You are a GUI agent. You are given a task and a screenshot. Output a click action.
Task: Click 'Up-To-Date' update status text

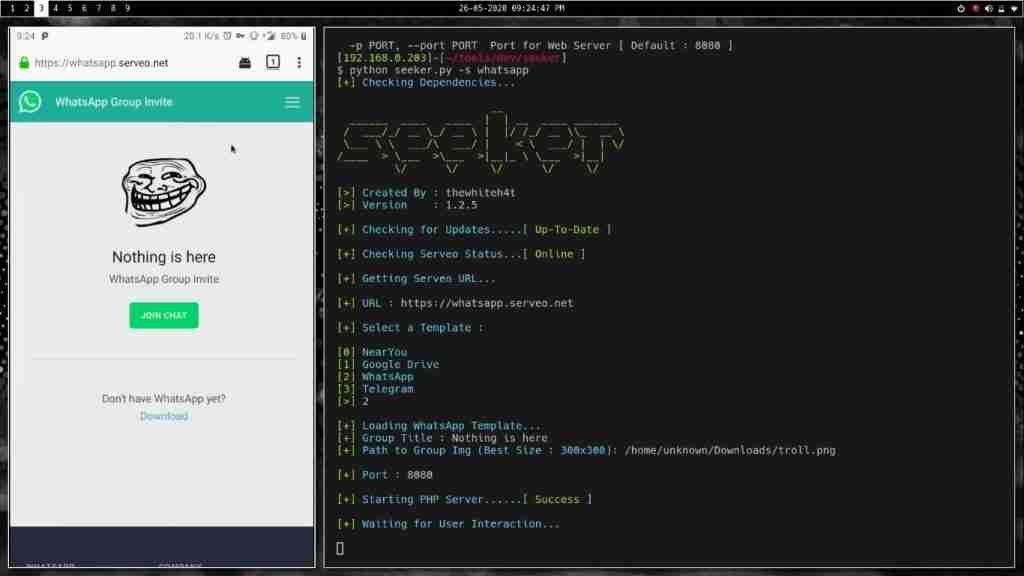point(567,230)
